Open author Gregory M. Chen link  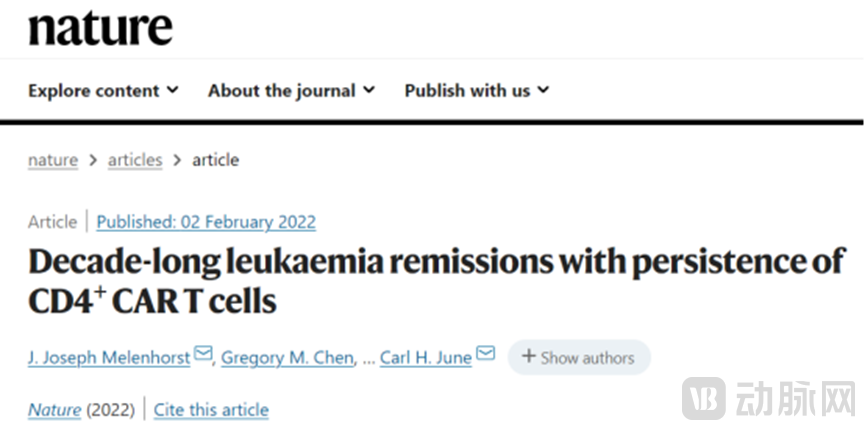point(287,358)
